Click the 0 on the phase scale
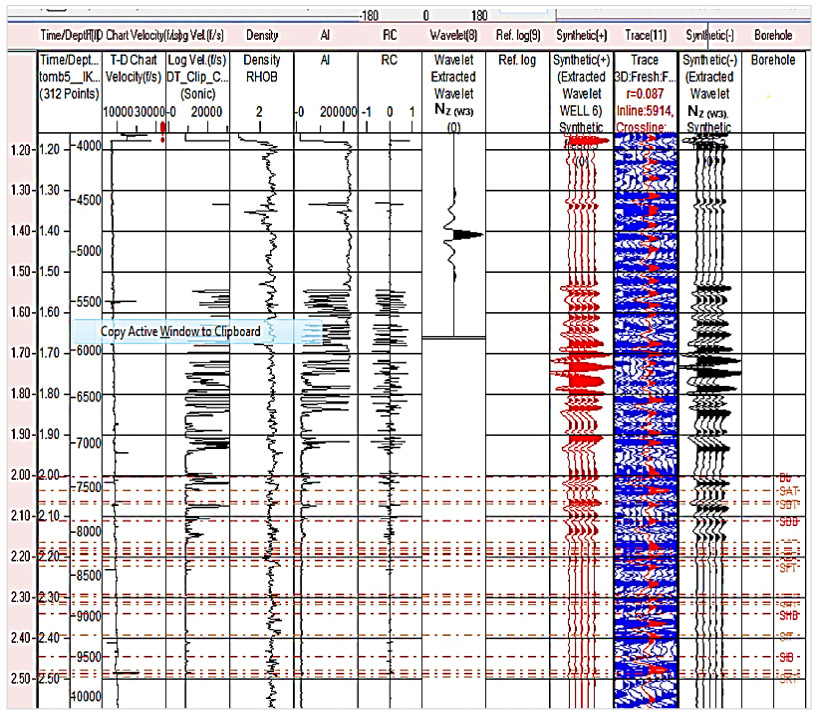This screenshot has width=820, height=715. [427, 15]
